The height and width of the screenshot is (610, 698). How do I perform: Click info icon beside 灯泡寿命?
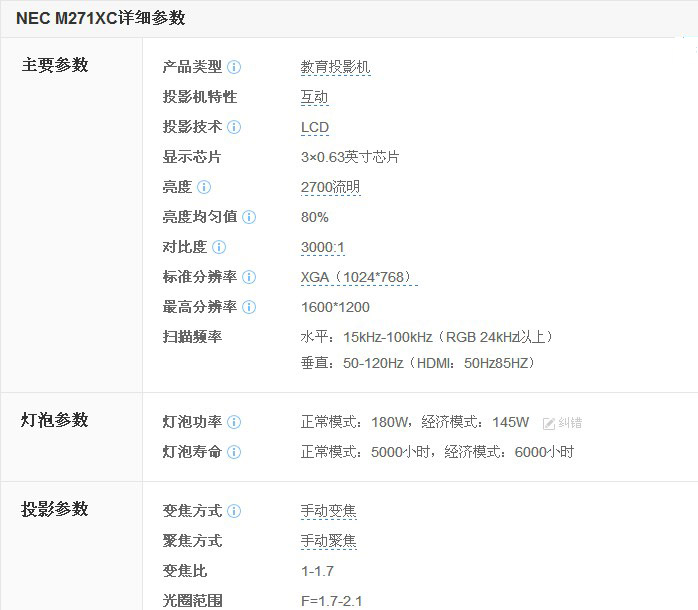234,452
